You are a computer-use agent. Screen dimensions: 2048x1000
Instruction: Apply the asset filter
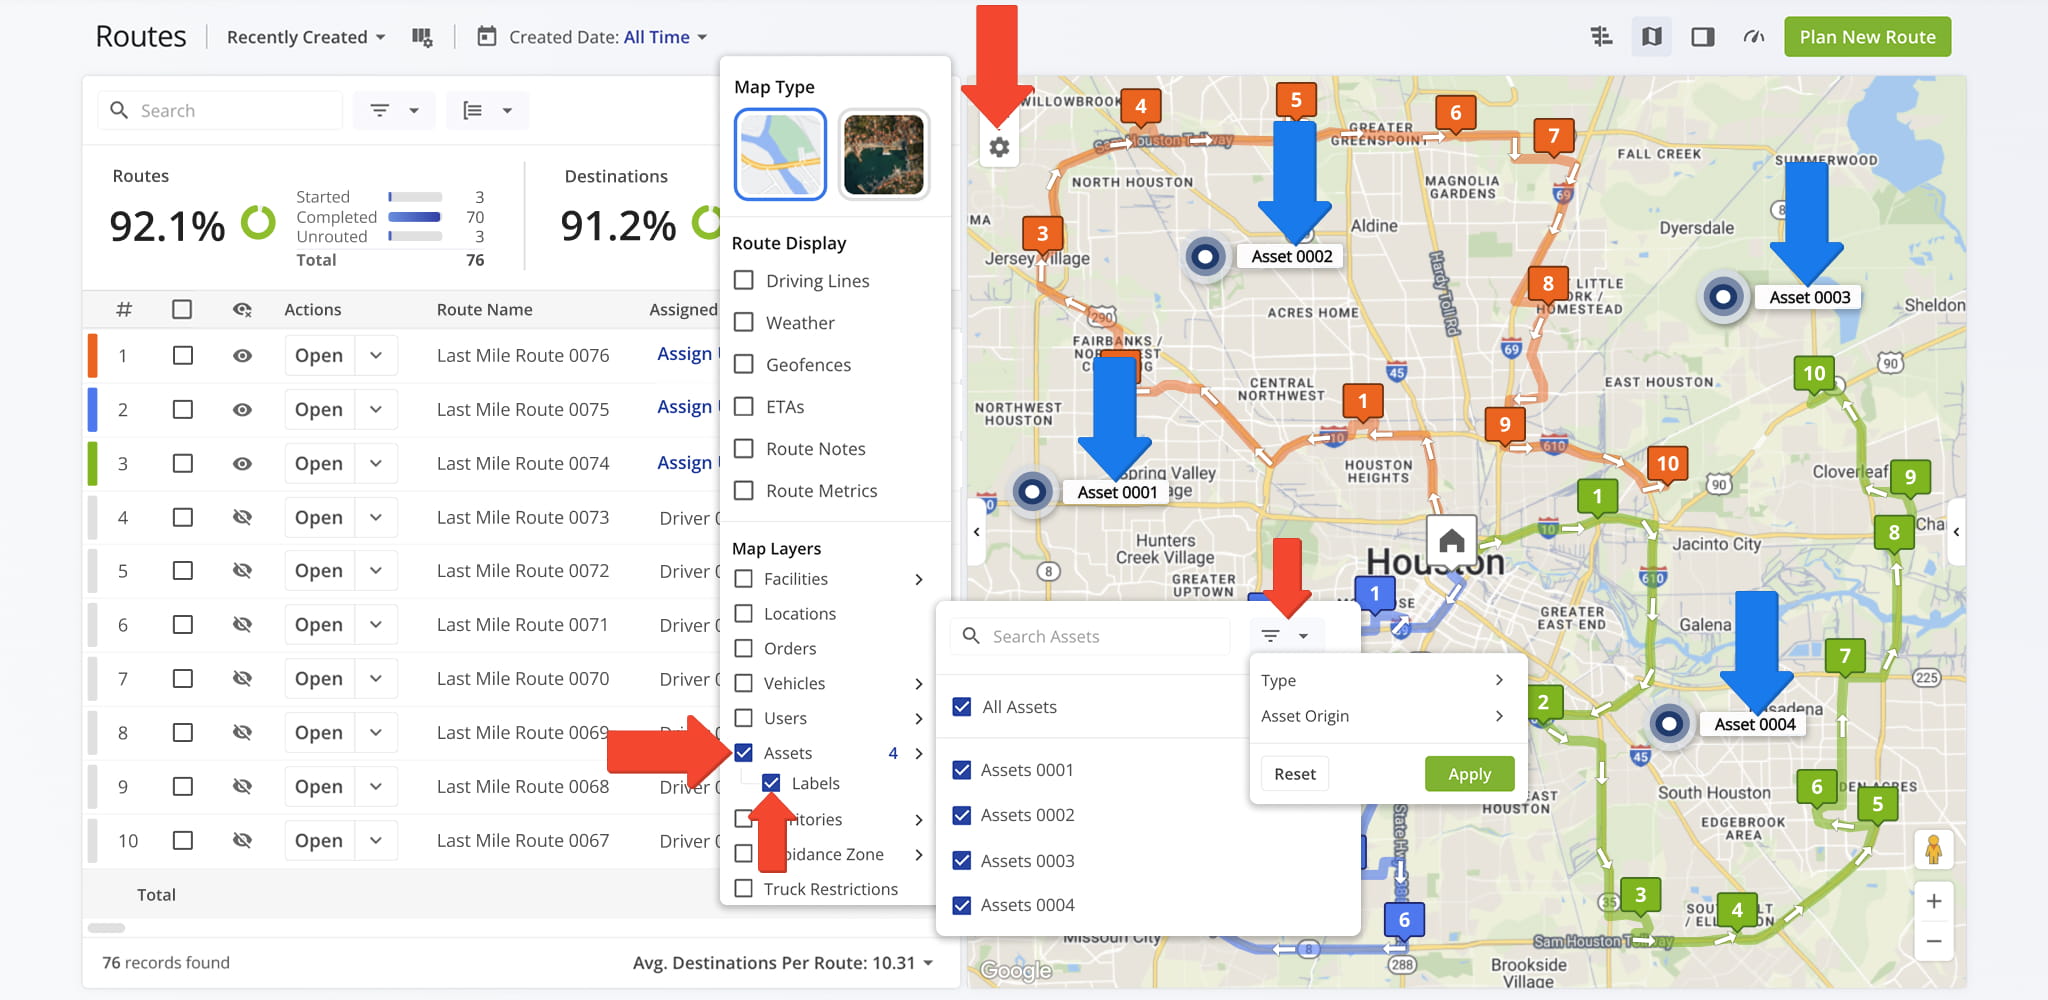(x=1469, y=774)
